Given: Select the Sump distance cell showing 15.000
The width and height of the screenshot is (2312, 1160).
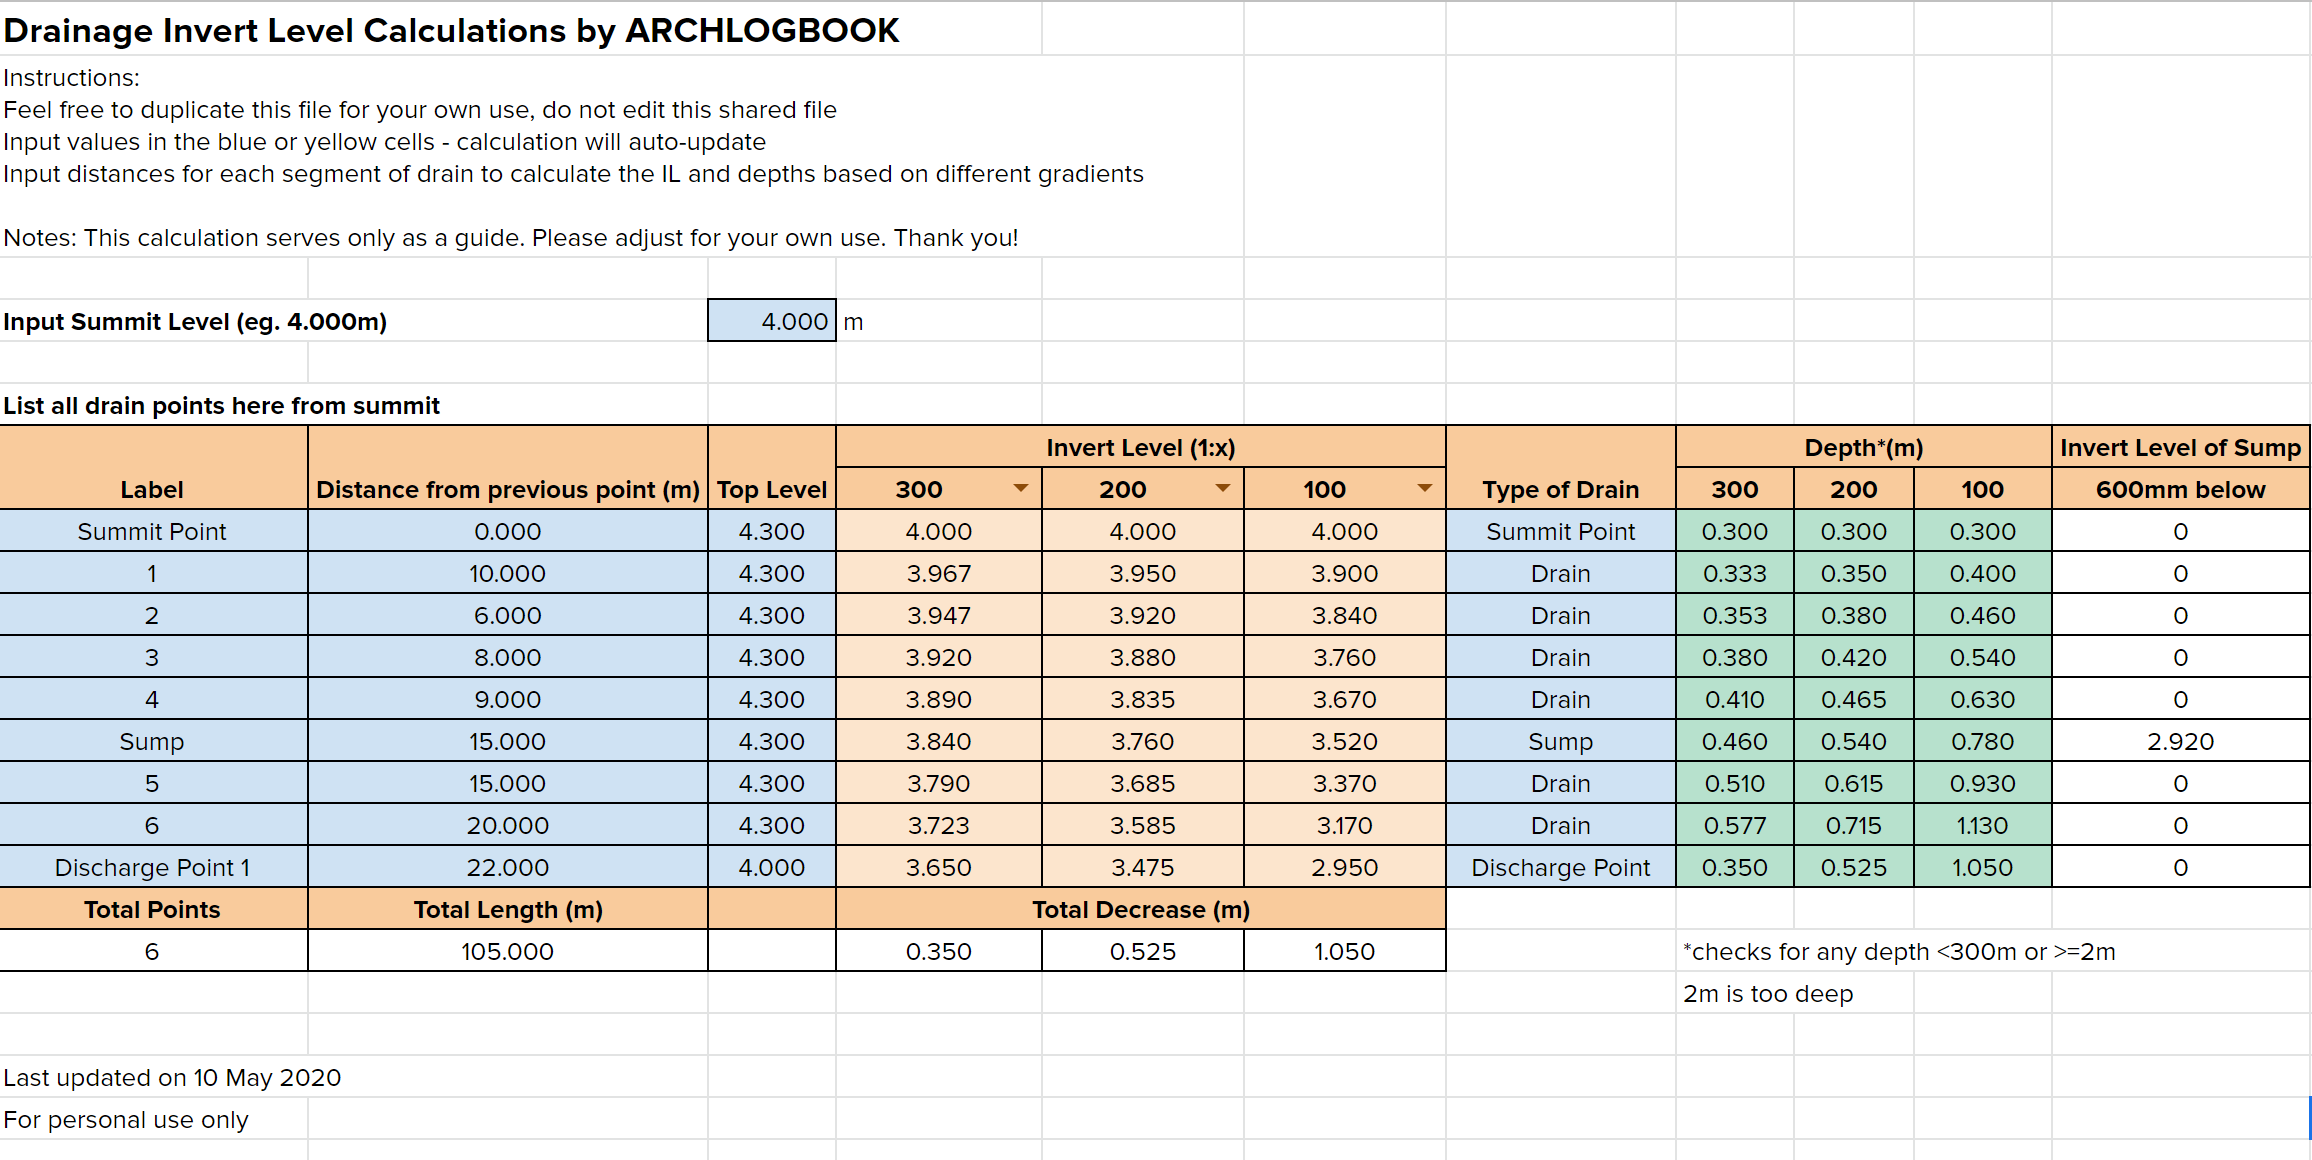Looking at the screenshot, I should click(507, 741).
